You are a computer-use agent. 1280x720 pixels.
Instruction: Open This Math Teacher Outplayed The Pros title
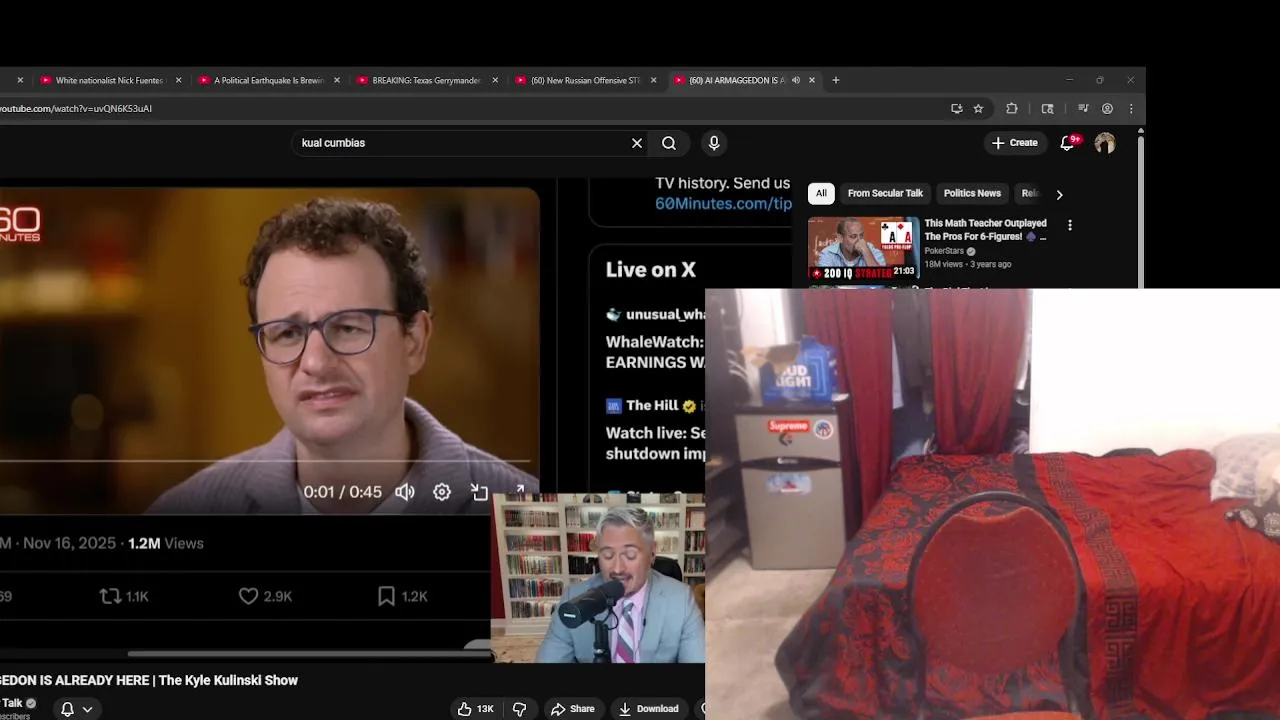coord(985,230)
